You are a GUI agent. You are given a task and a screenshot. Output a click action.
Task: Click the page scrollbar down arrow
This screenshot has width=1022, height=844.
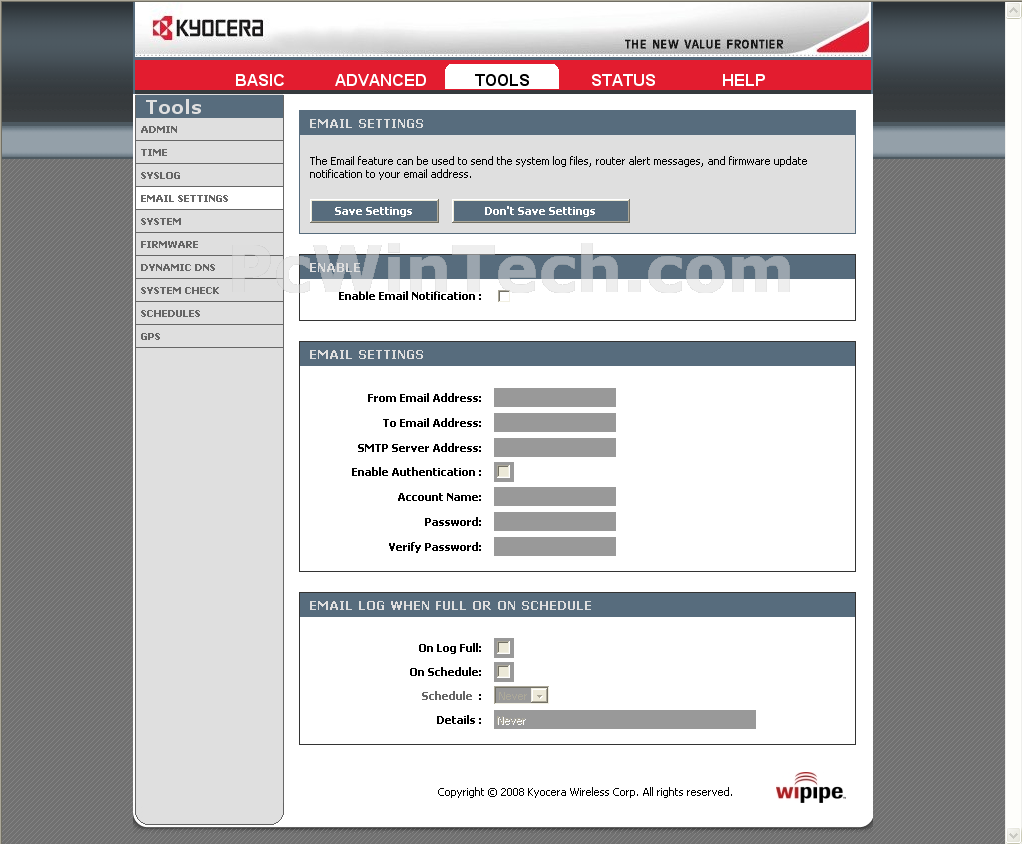coord(1014,835)
